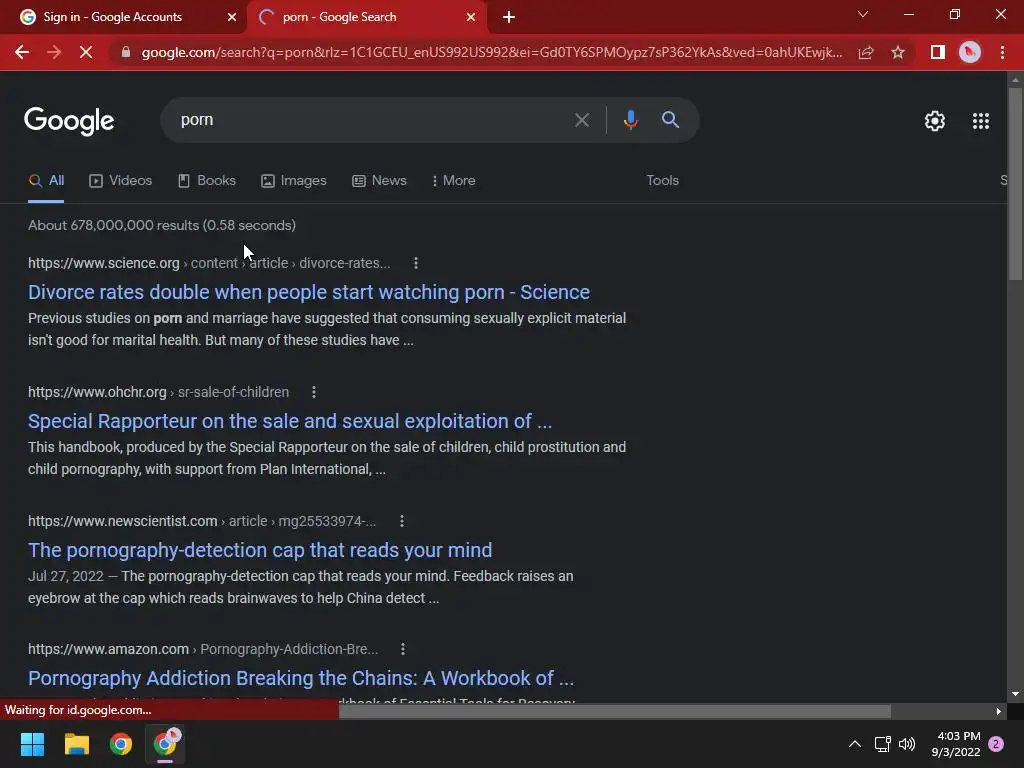Viewport: 1024px width, 768px height.
Task: Click horizontal scrollbar right arrow
Action: [999, 711]
